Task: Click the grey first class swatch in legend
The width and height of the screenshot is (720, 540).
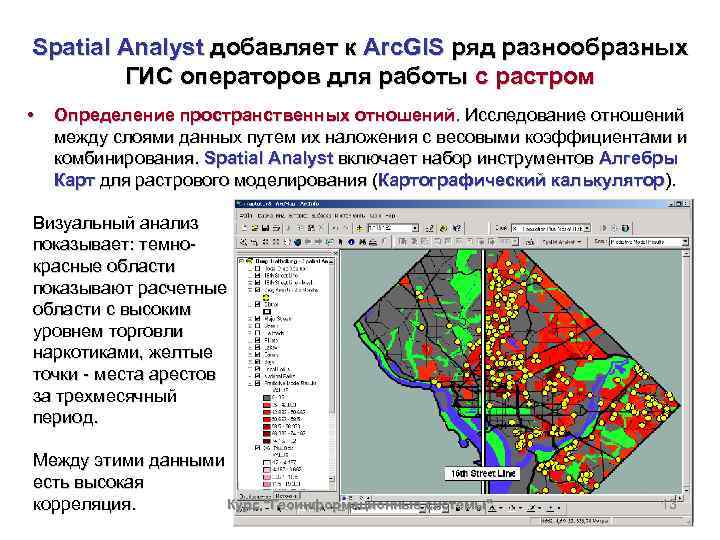Action: click(267, 398)
